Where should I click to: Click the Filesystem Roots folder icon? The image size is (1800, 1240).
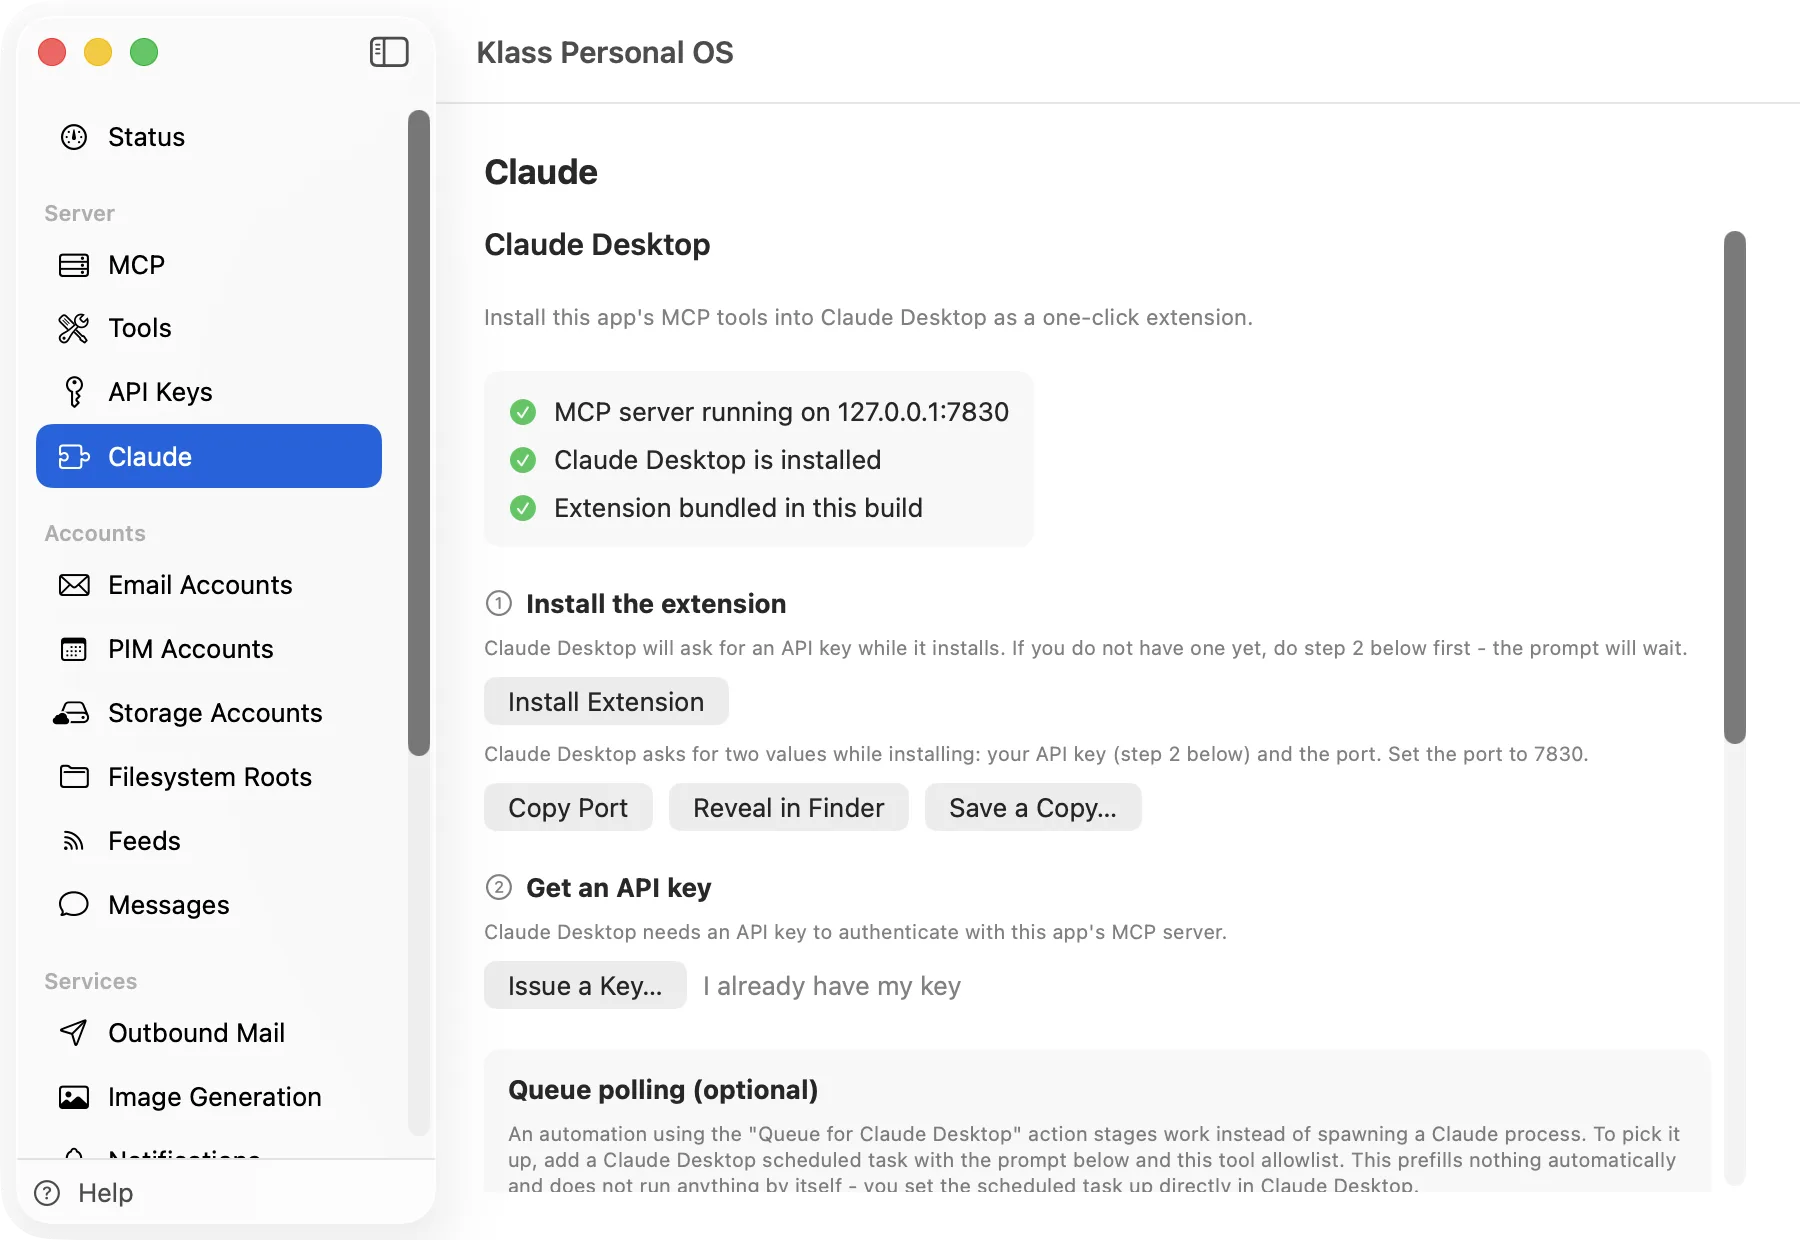(x=74, y=777)
